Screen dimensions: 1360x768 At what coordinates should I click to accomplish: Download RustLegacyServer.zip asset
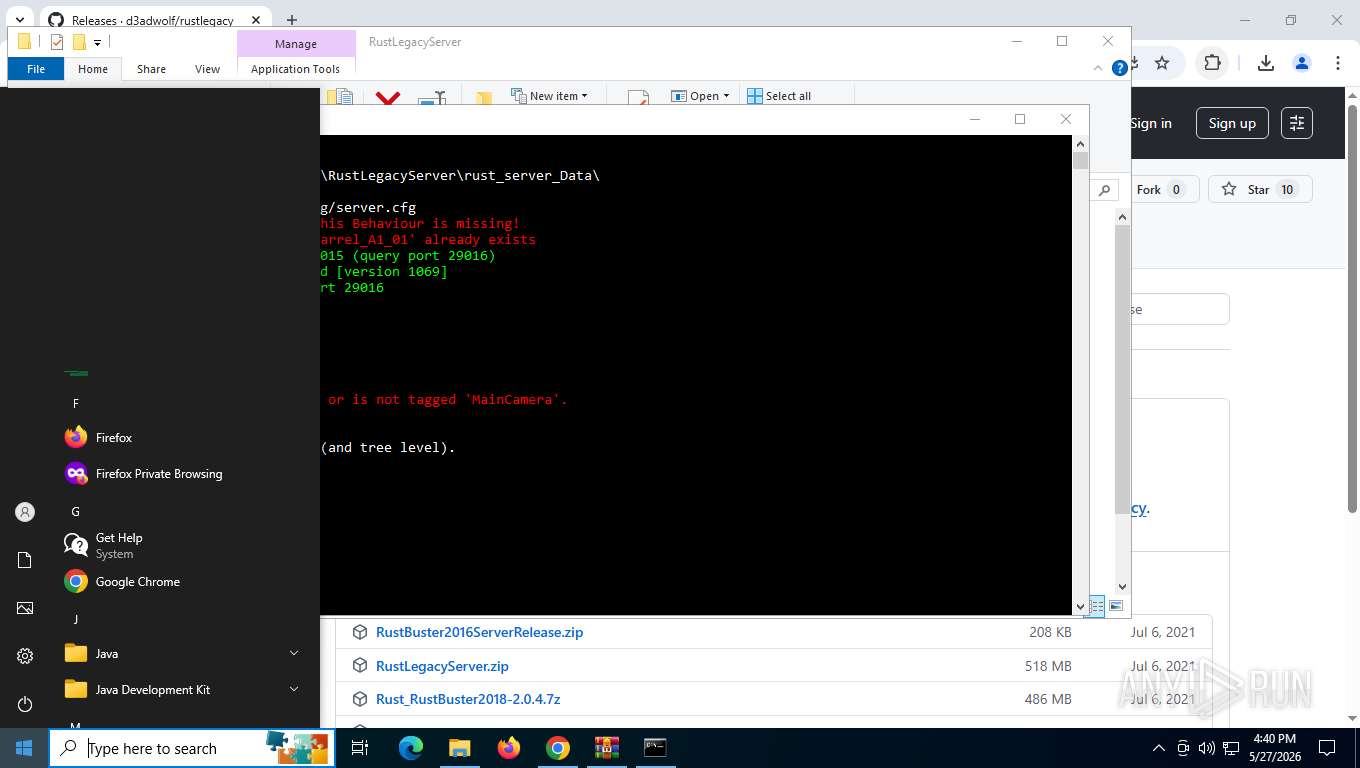tap(442, 666)
